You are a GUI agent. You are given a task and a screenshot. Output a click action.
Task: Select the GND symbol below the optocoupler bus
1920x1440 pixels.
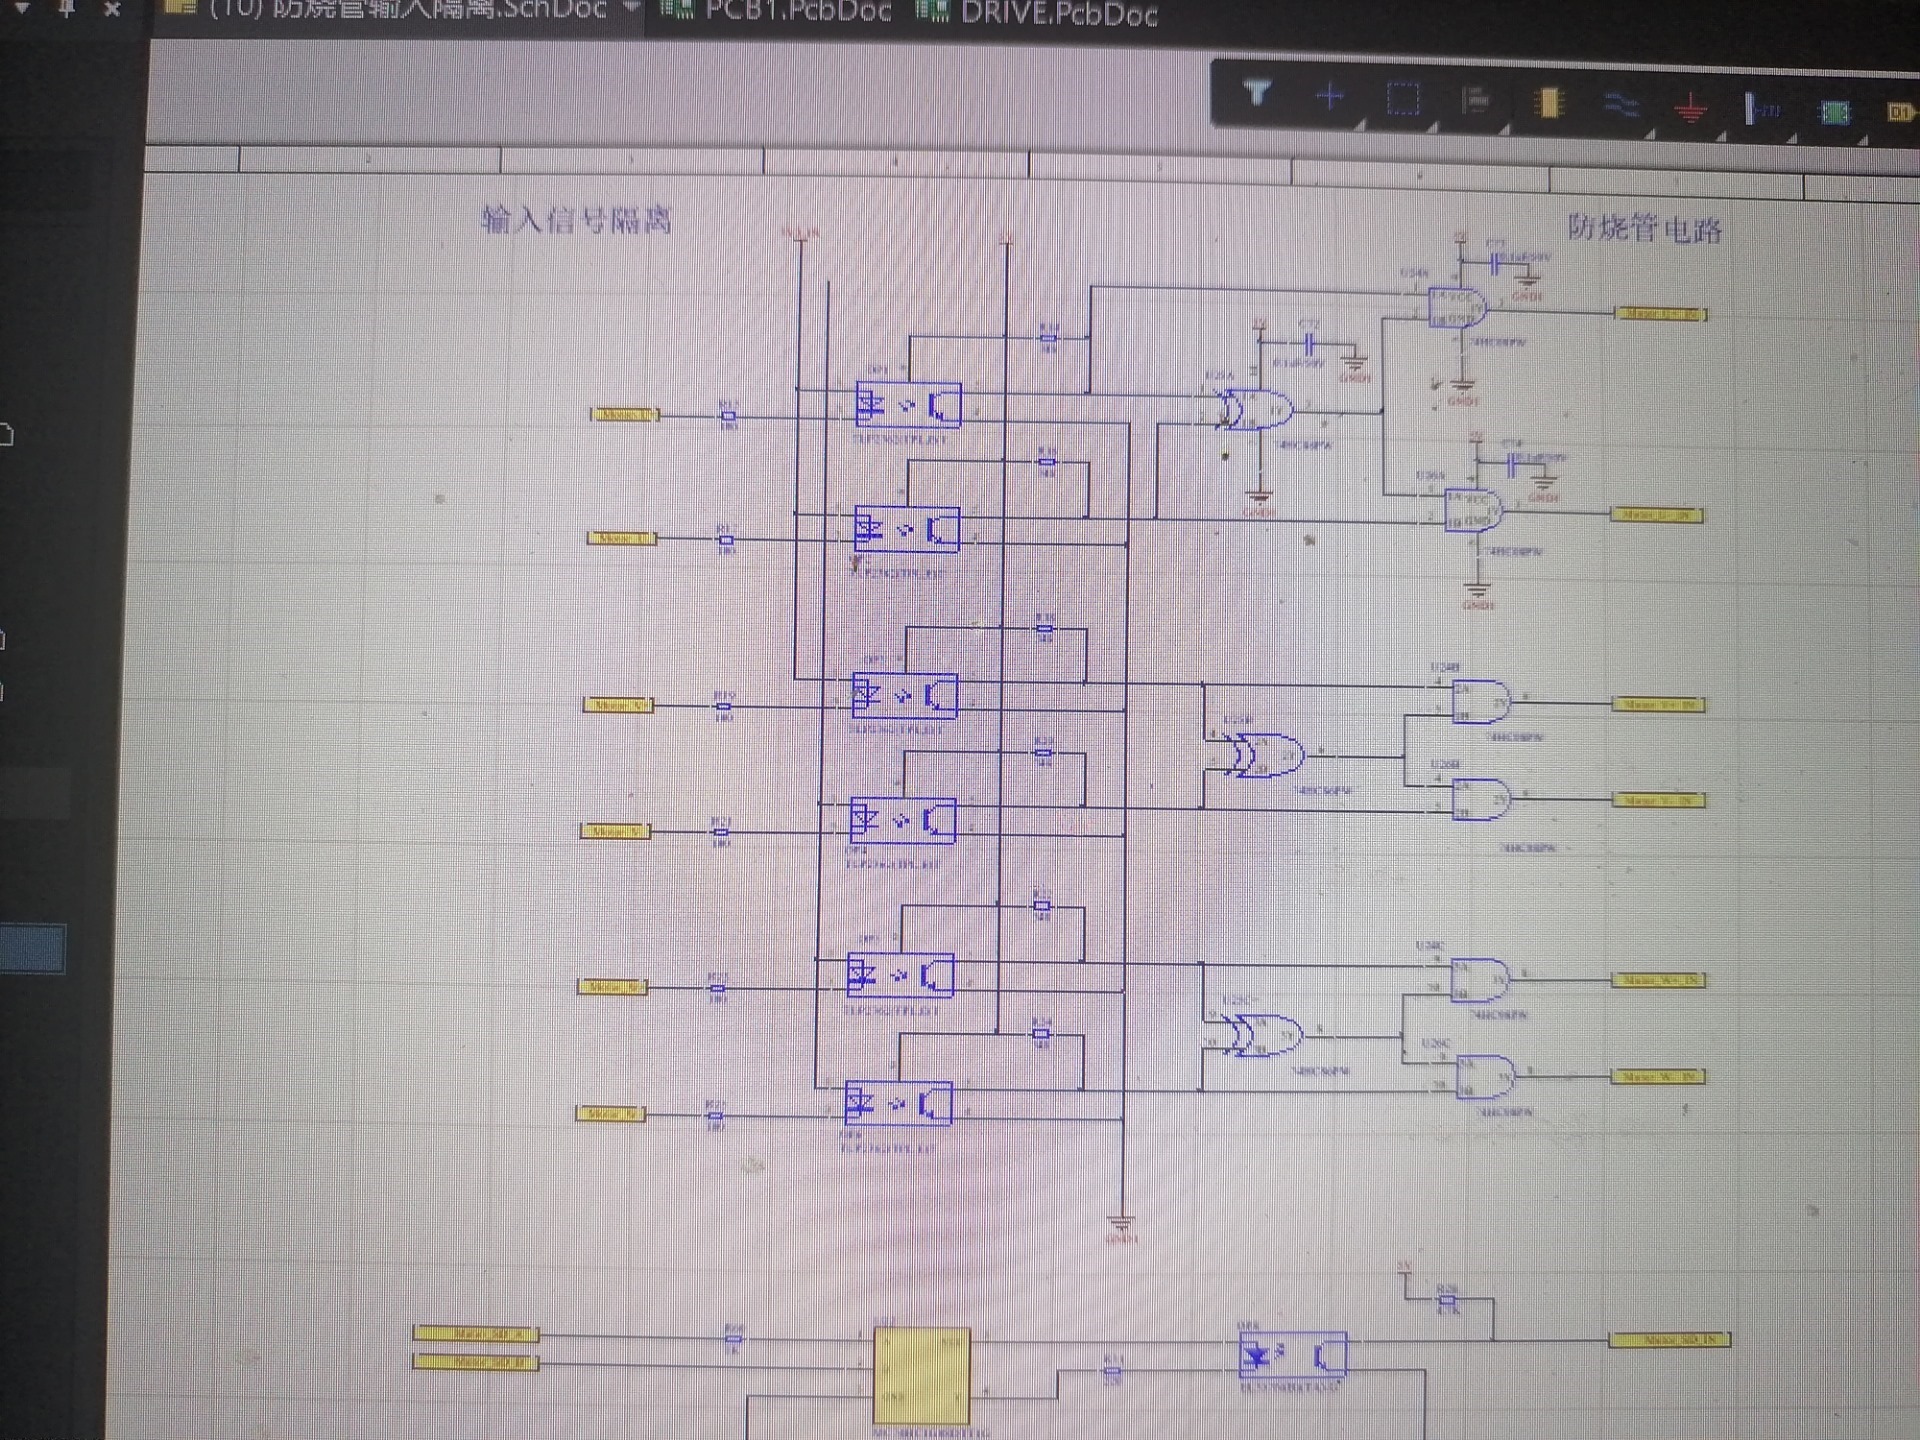pos(1121,1224)
